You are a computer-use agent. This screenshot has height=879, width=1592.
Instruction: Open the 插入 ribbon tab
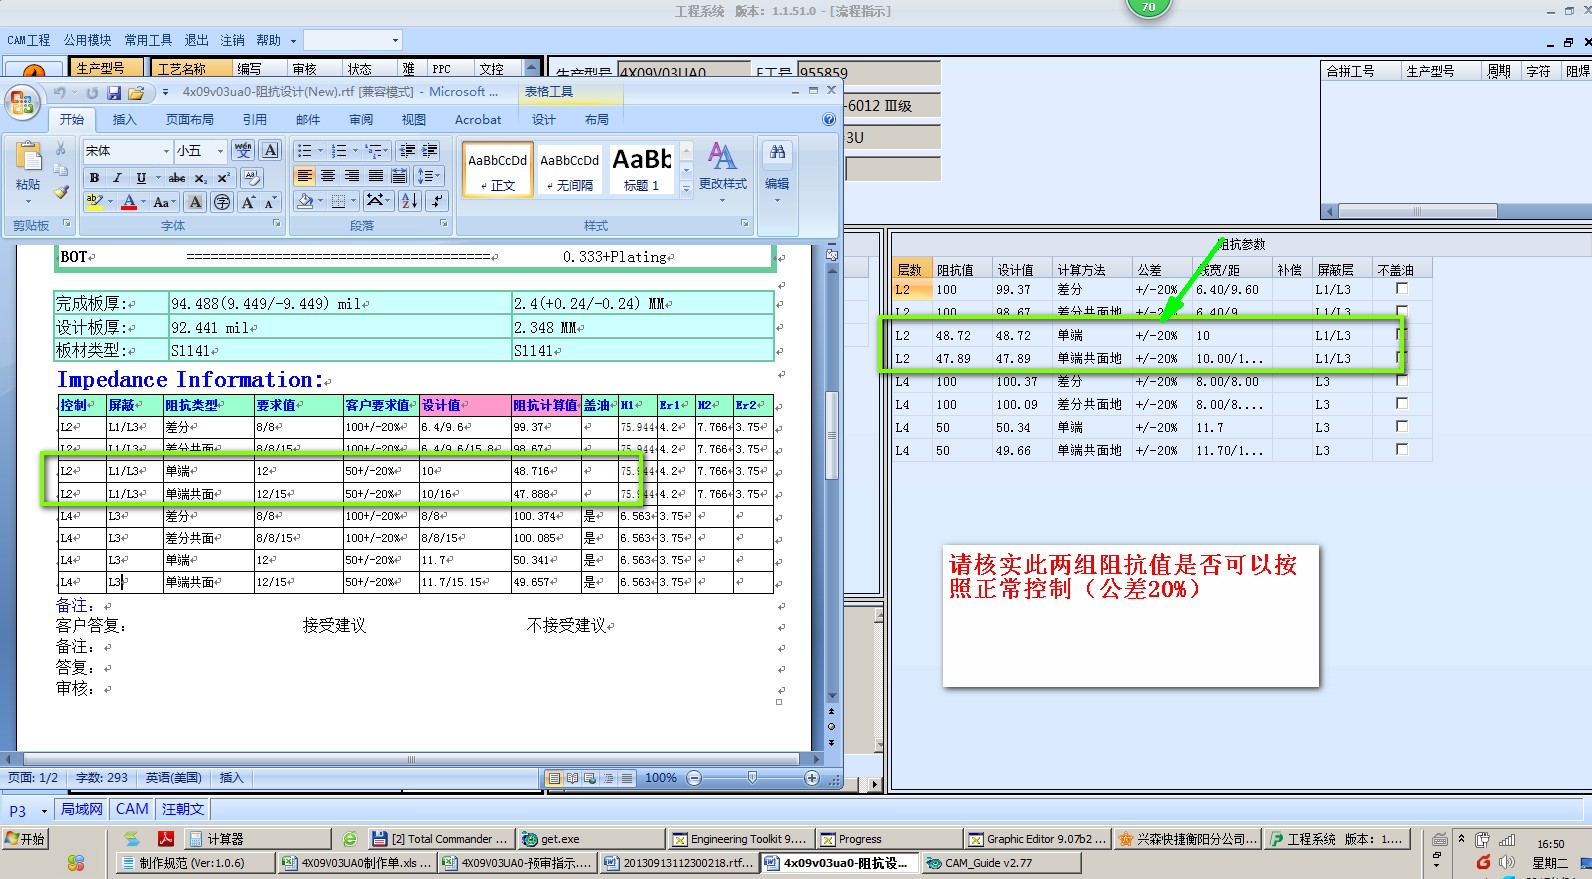point(124,119)
